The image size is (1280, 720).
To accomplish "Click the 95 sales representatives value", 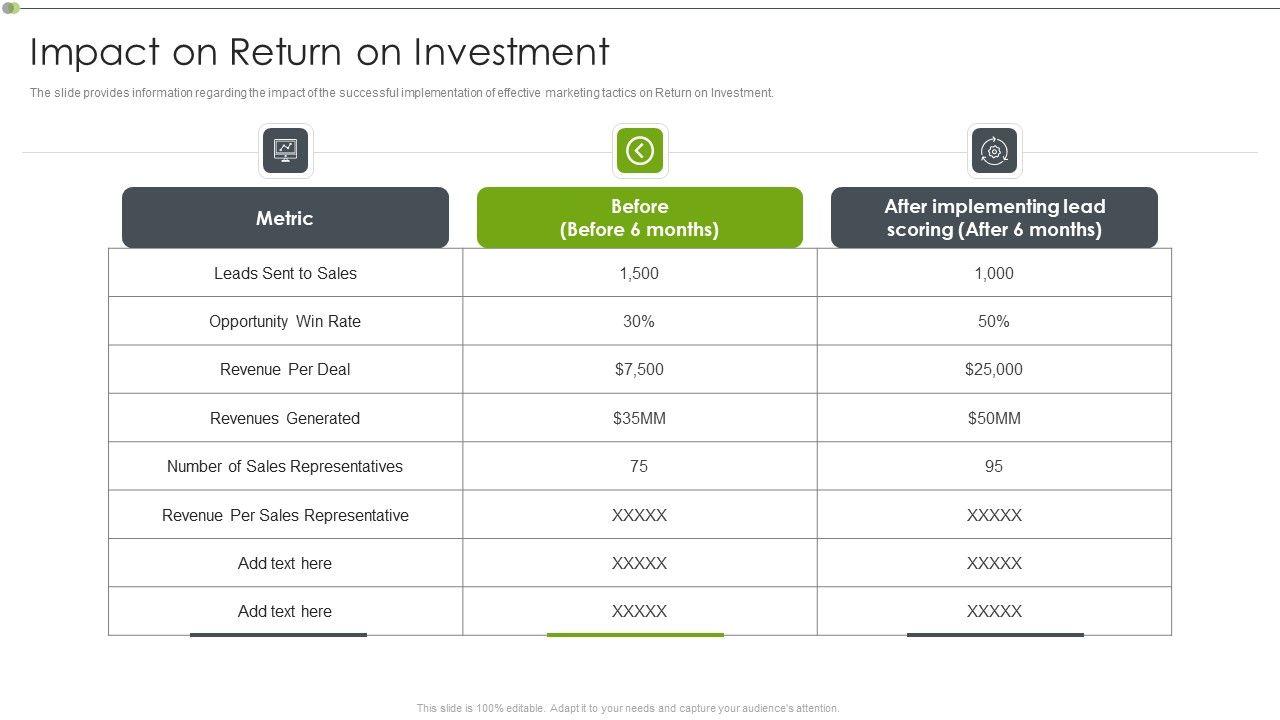I will pos(994,466).
